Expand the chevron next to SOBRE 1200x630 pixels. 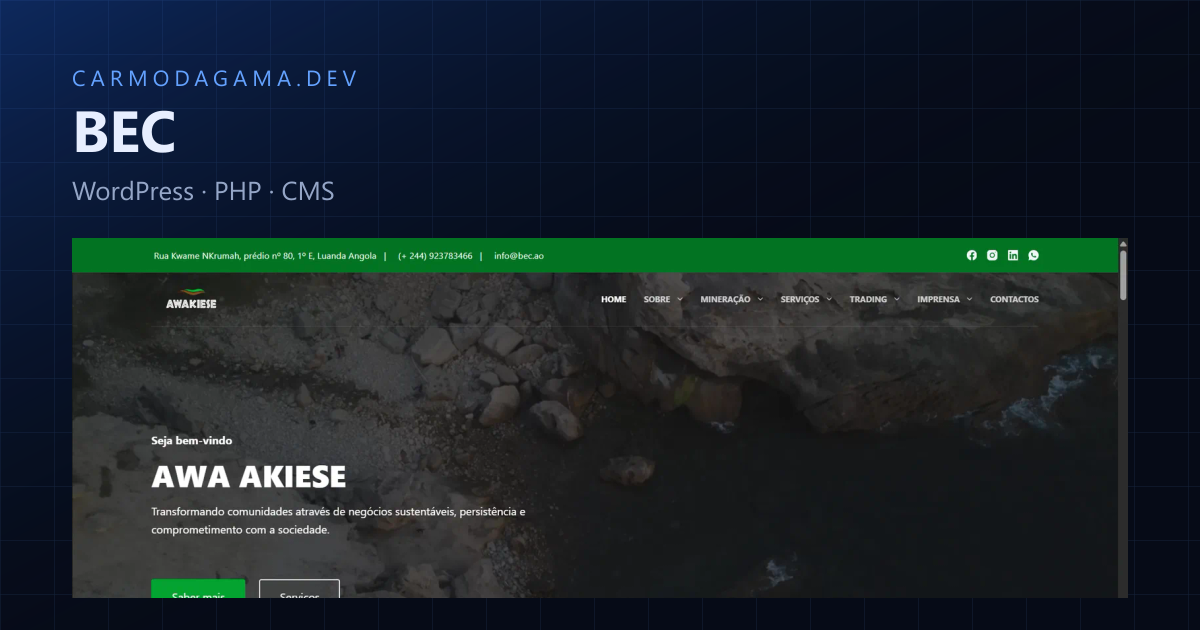point(680,299)
